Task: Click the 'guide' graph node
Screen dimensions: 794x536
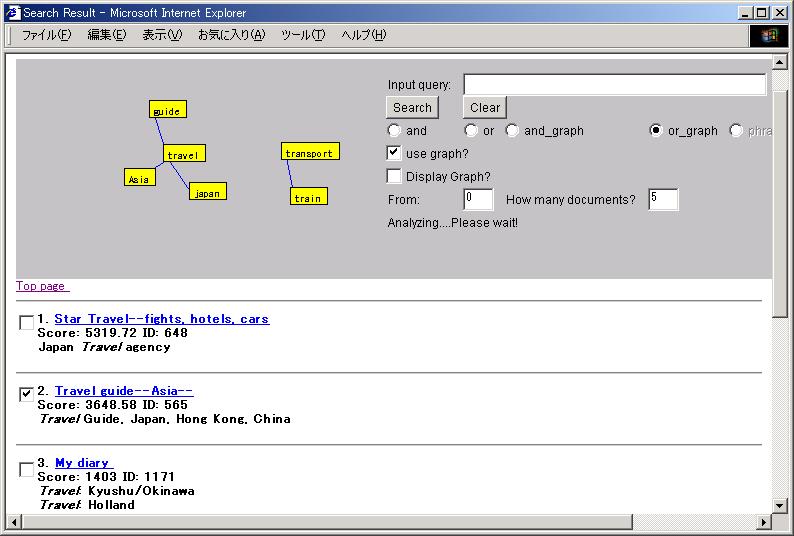Action: 167,111
